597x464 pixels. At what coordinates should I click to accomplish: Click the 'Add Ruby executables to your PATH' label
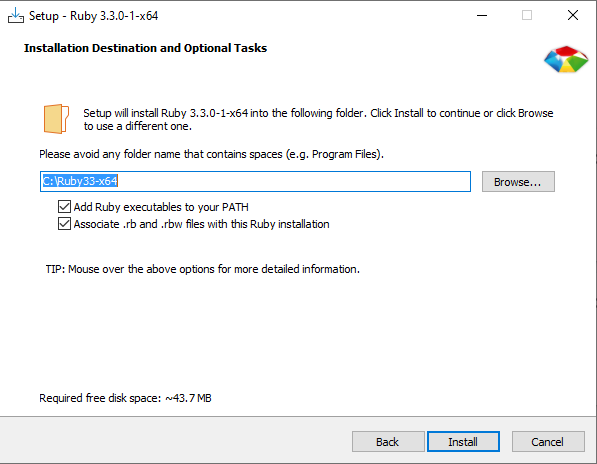(x=161, y=207)
